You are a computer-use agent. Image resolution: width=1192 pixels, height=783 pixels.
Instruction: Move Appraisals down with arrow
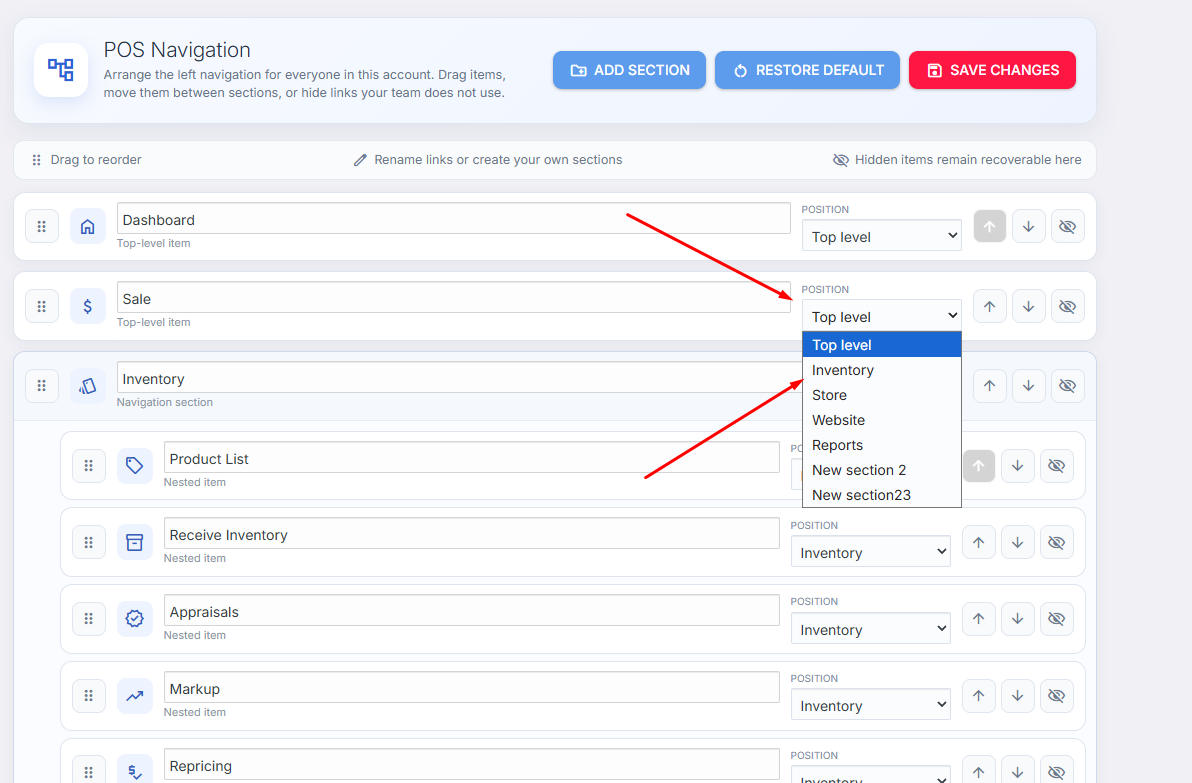(x=1018, y=619)
